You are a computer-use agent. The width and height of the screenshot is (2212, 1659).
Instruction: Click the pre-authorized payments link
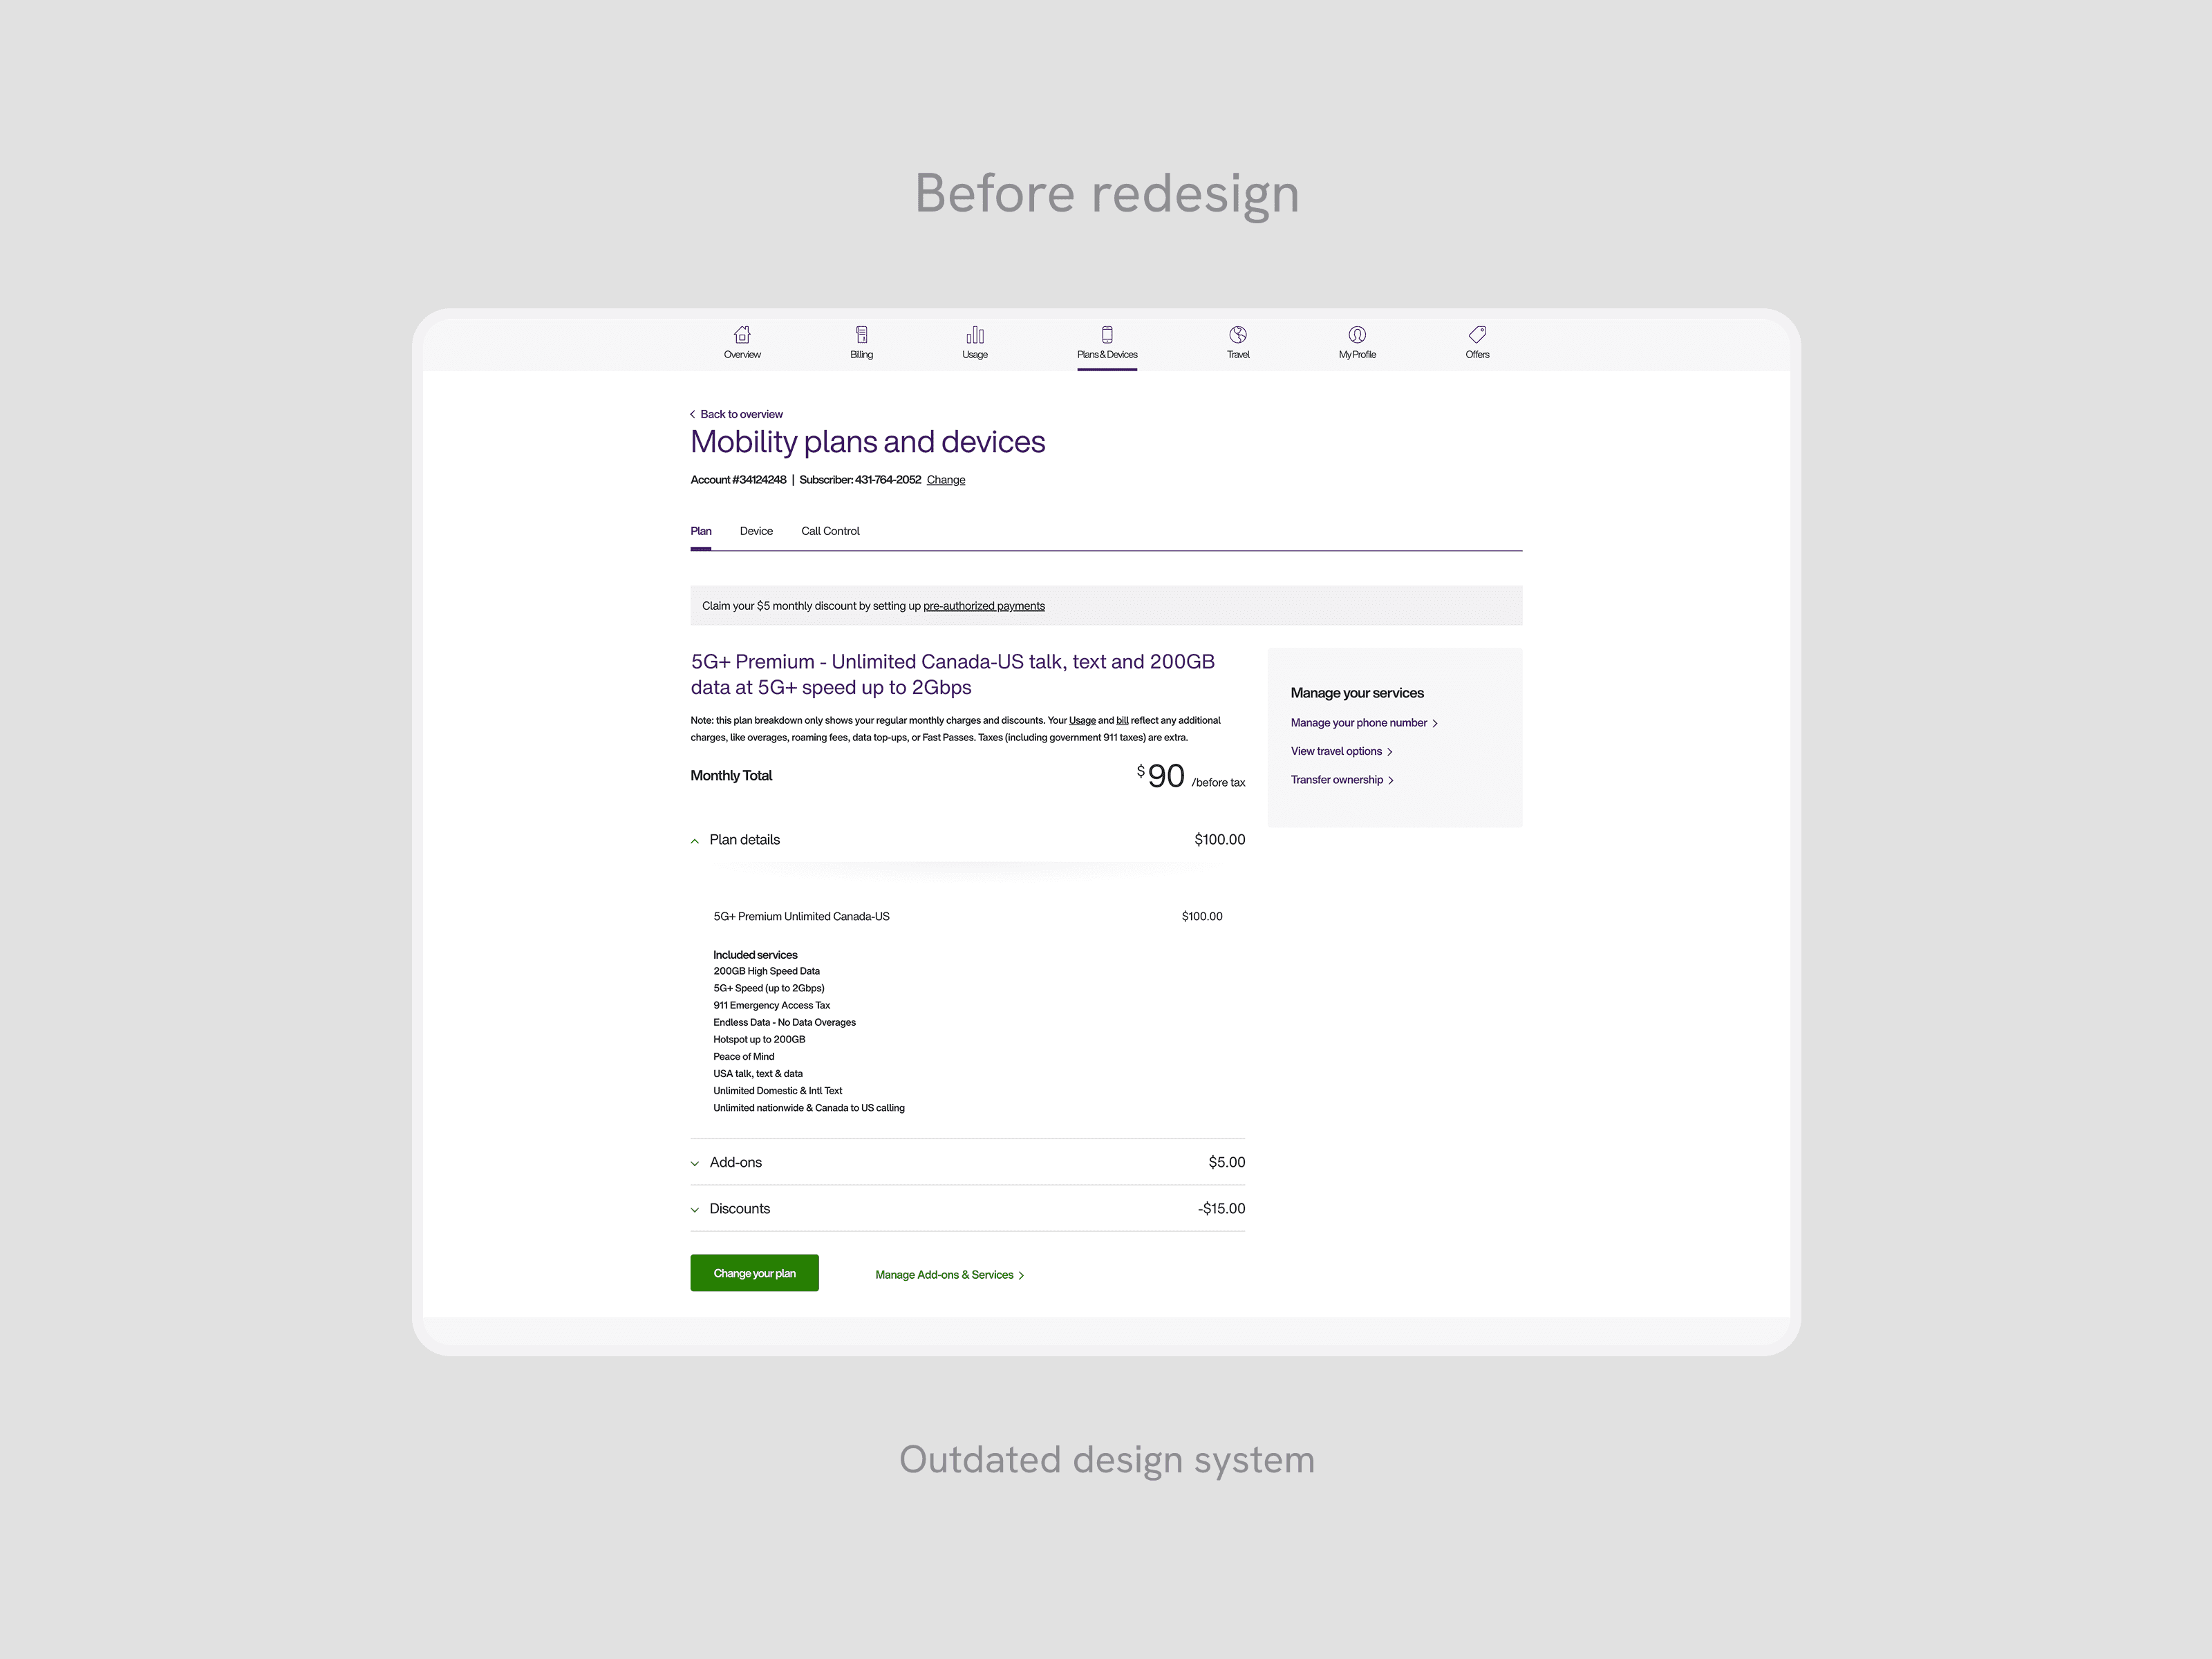[x=983, y=606]
